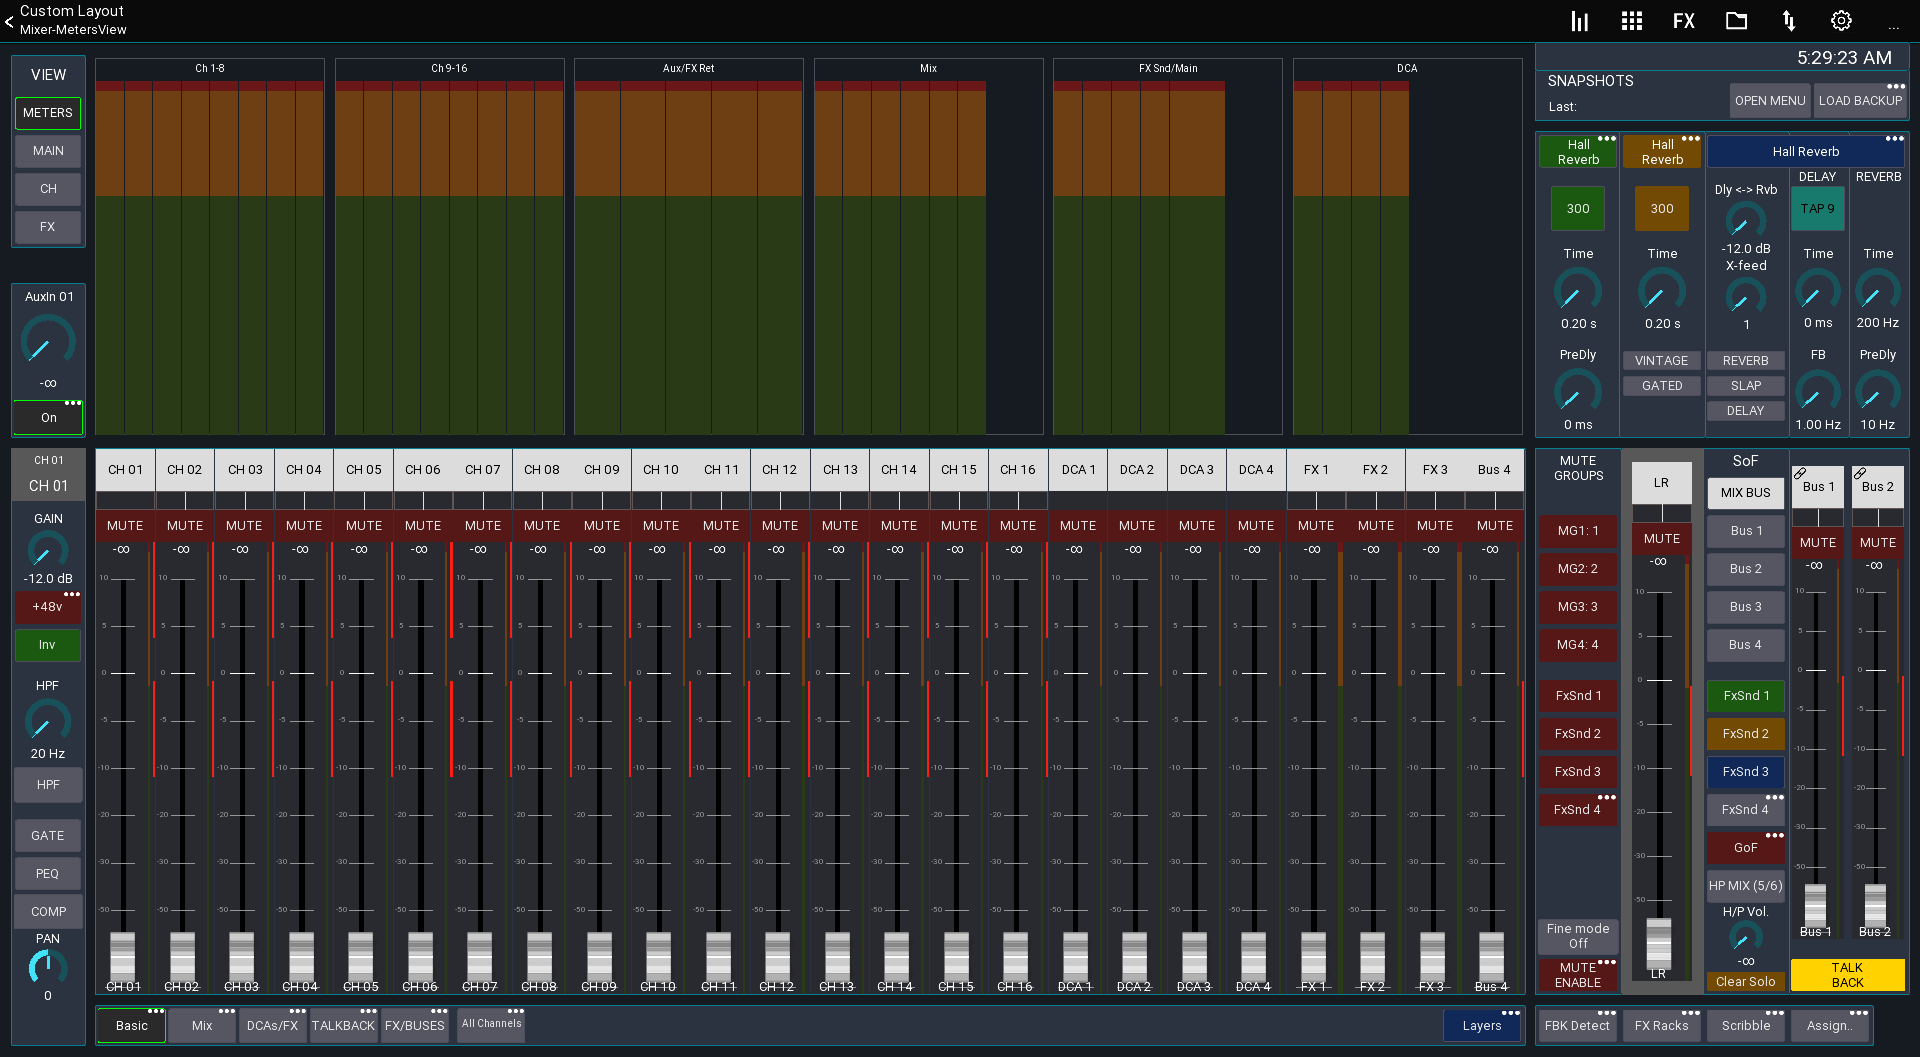Screen dimensions: 1920x1057
Task: Open the Hall Reverb snapshot options menu
Action: coord(1608,140)
